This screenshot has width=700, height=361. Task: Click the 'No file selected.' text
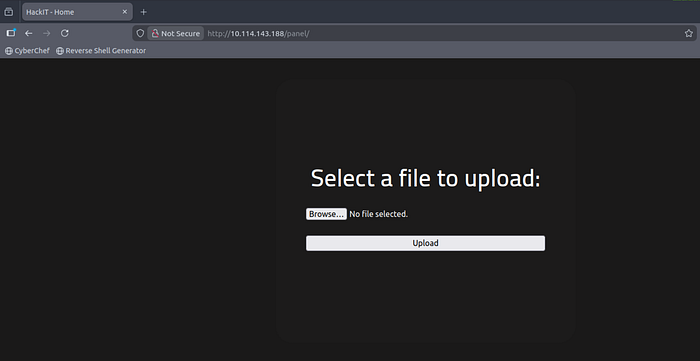(379, 214)
